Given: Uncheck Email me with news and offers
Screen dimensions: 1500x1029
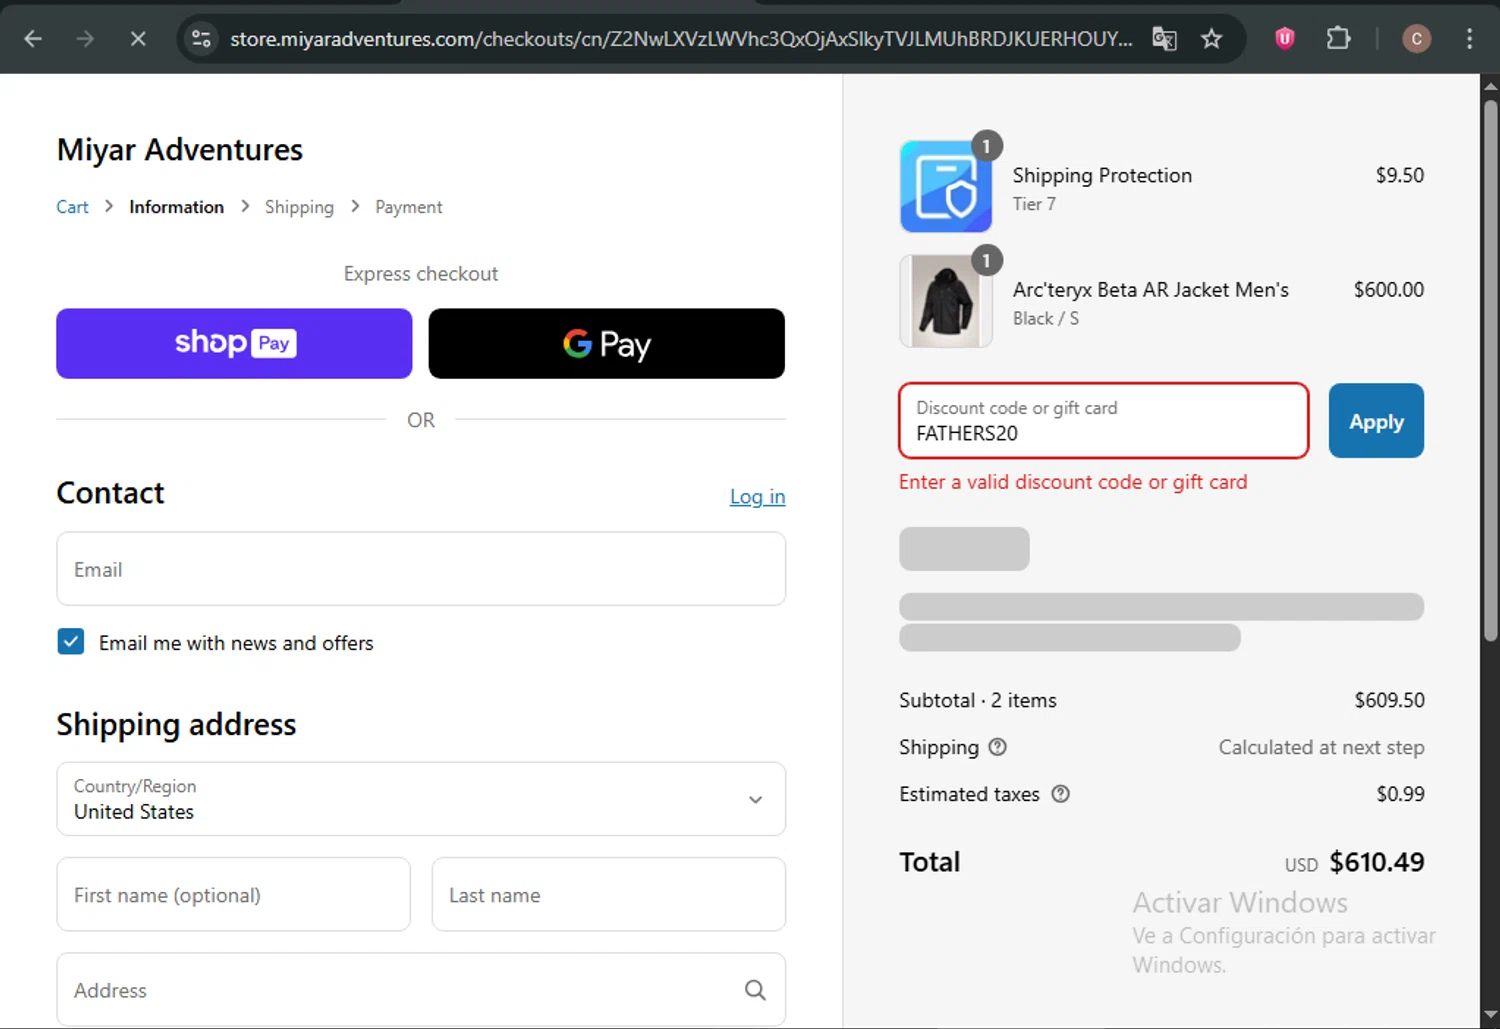Looking at the screenshot, I should tap(71, 642).
